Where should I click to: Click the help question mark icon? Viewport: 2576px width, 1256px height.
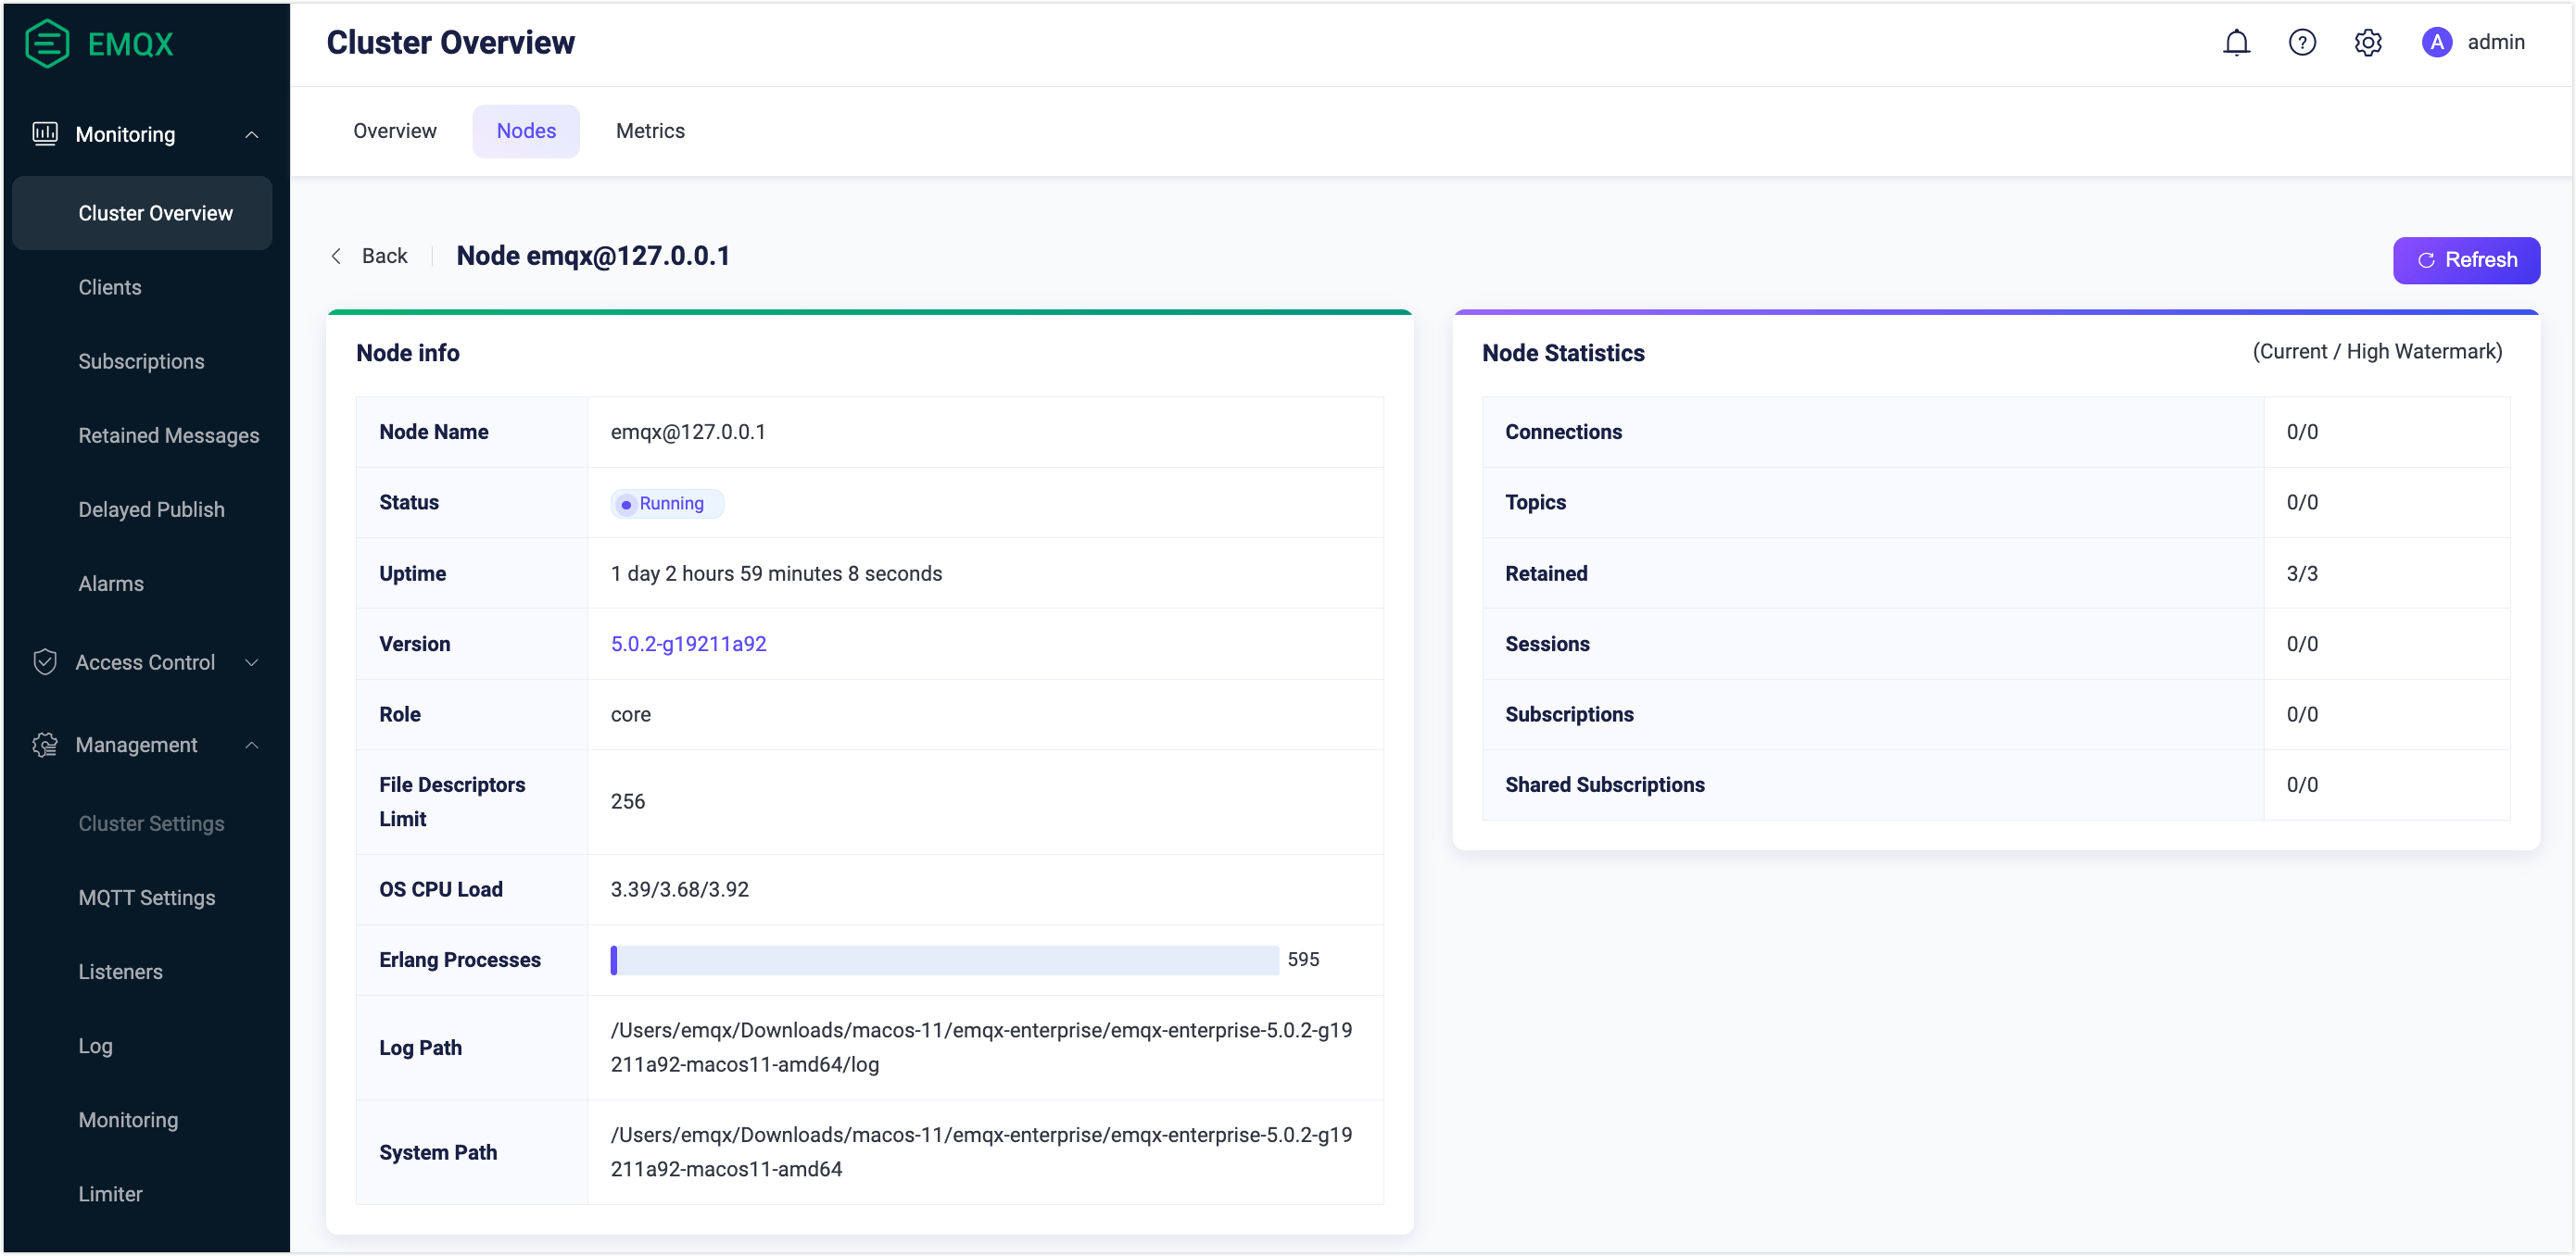pos(2302,43)
